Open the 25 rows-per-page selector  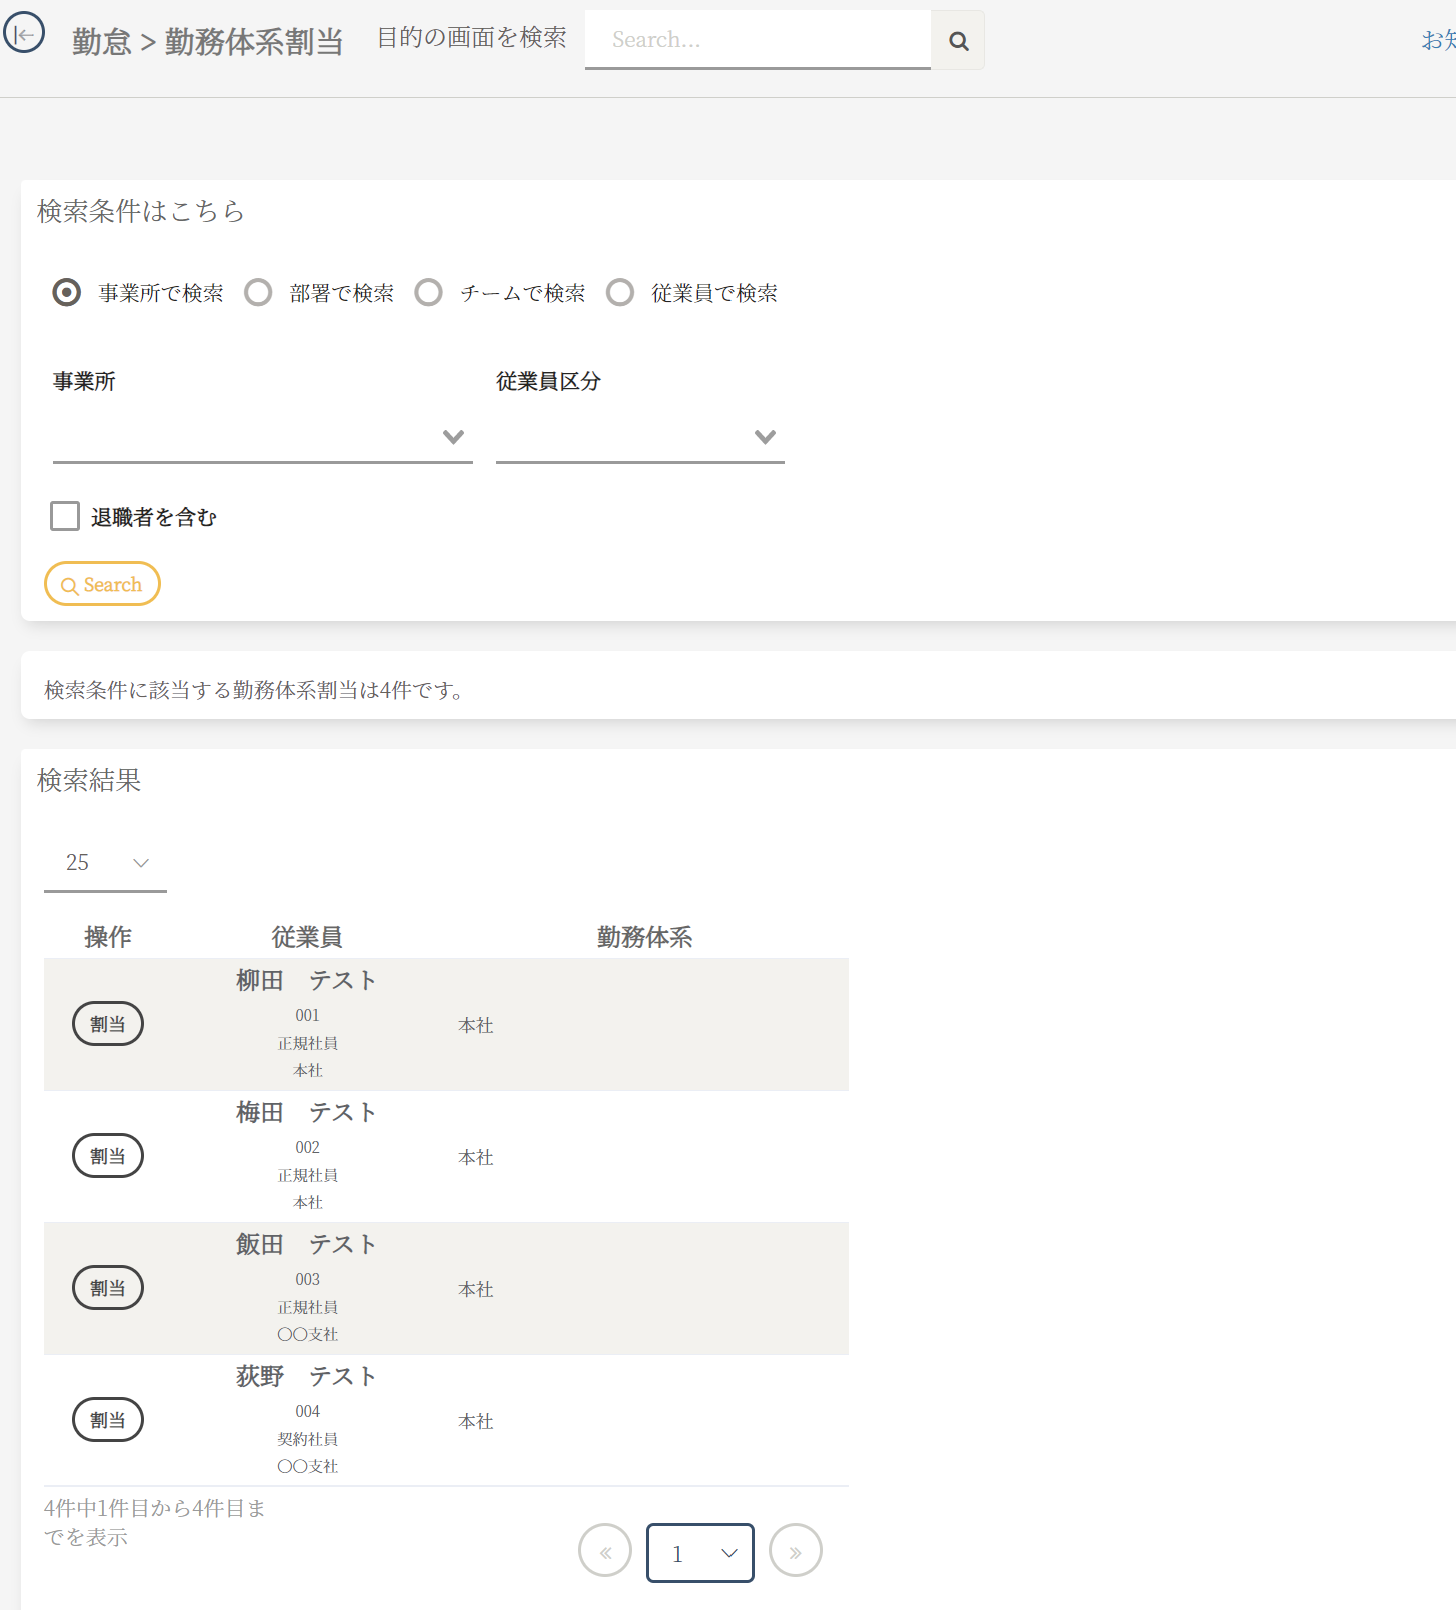pos(105,863)
